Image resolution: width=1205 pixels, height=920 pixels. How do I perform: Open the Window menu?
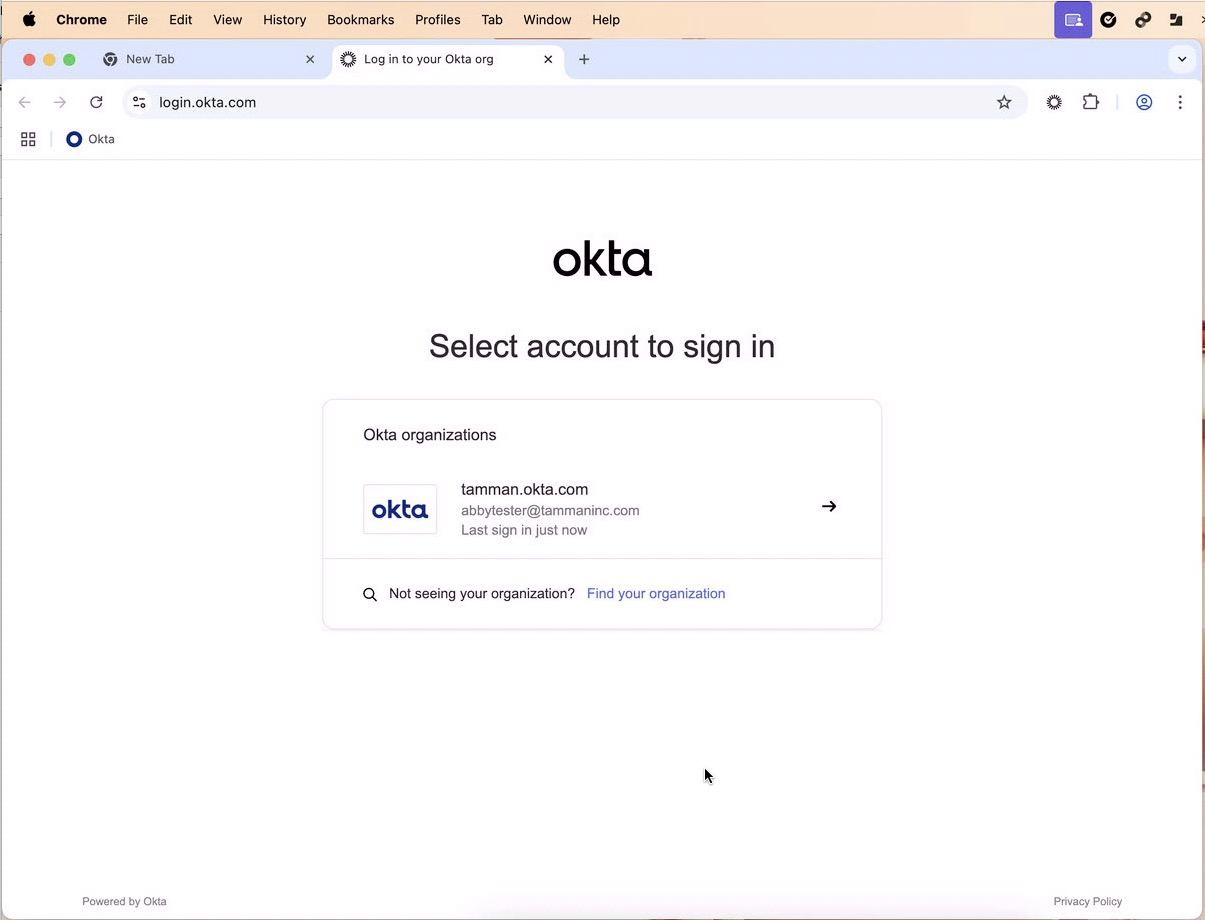[x=547, y=19]
